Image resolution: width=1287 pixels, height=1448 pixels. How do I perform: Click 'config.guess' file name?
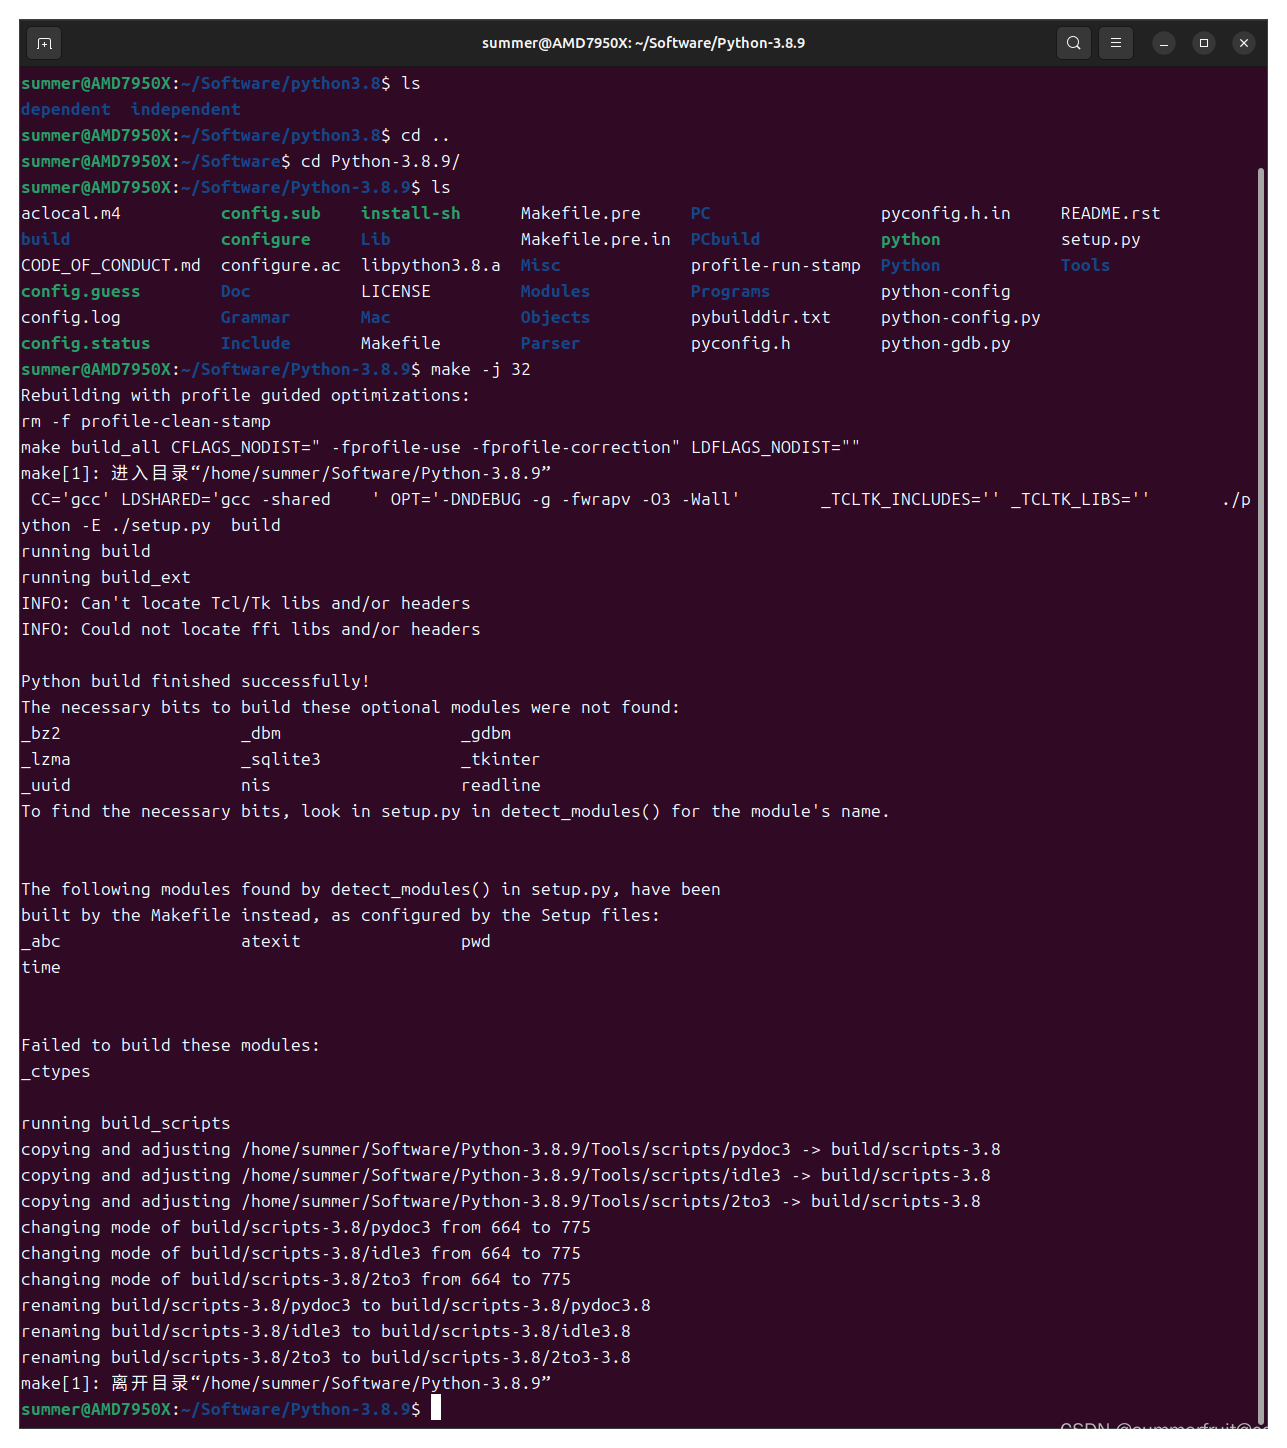81,291
